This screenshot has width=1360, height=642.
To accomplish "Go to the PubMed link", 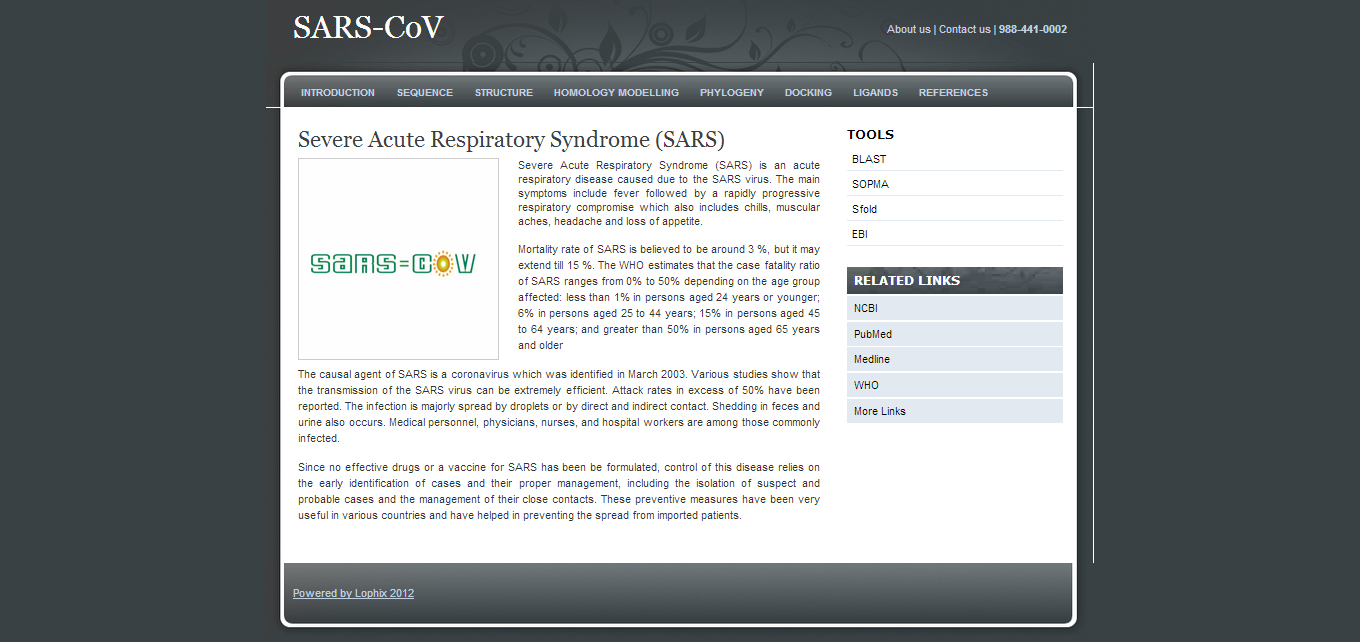I will click(x=872, y=333).
